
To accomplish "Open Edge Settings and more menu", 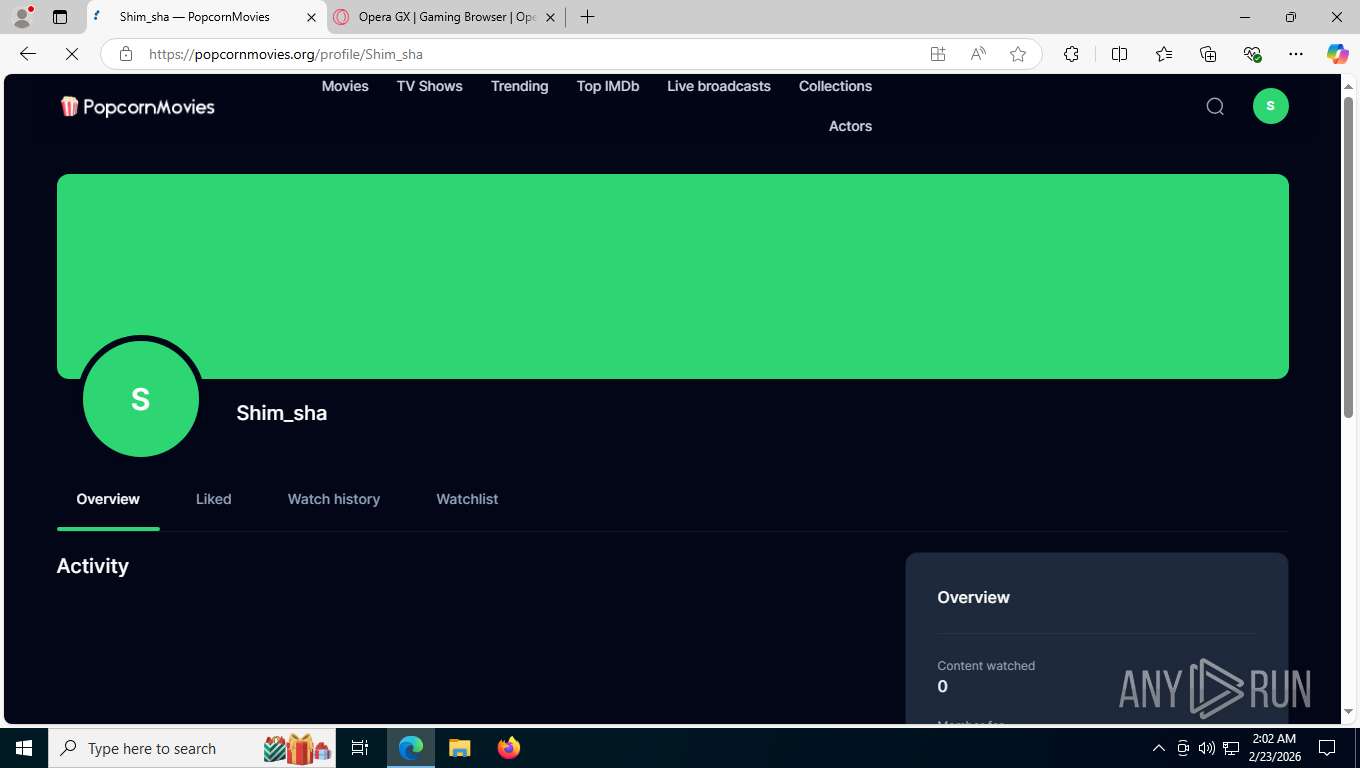I will click(x=1296, y=54).
